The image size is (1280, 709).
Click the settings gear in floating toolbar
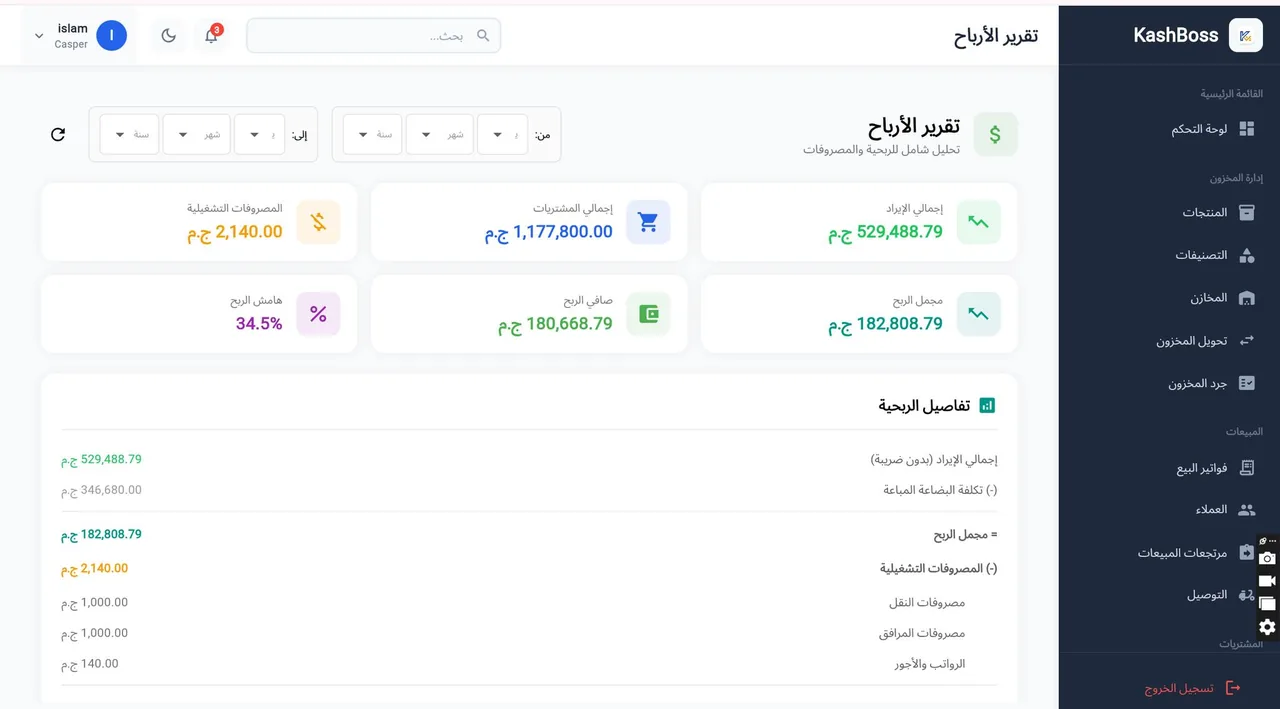pyautogui.click(x=1267, y=627)
